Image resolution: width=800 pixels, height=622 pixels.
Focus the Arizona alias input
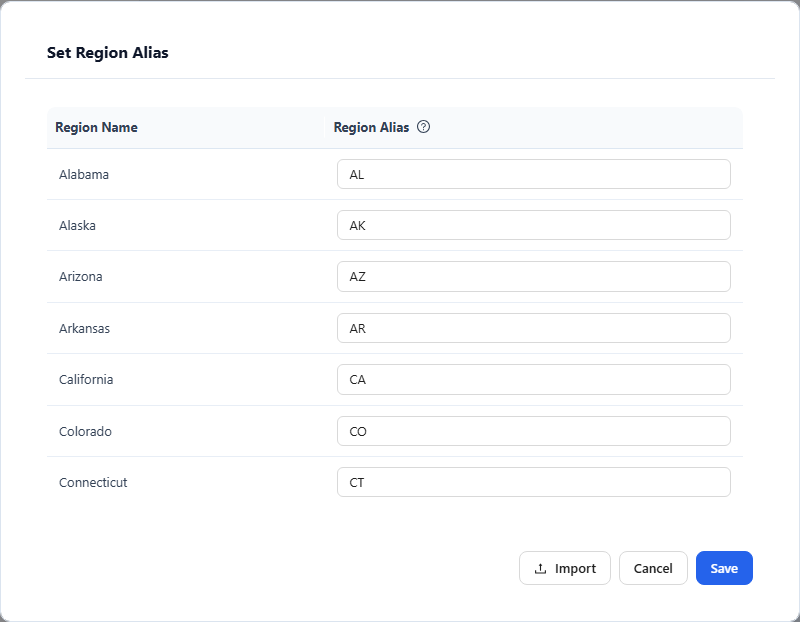click(x=534, y=277)
